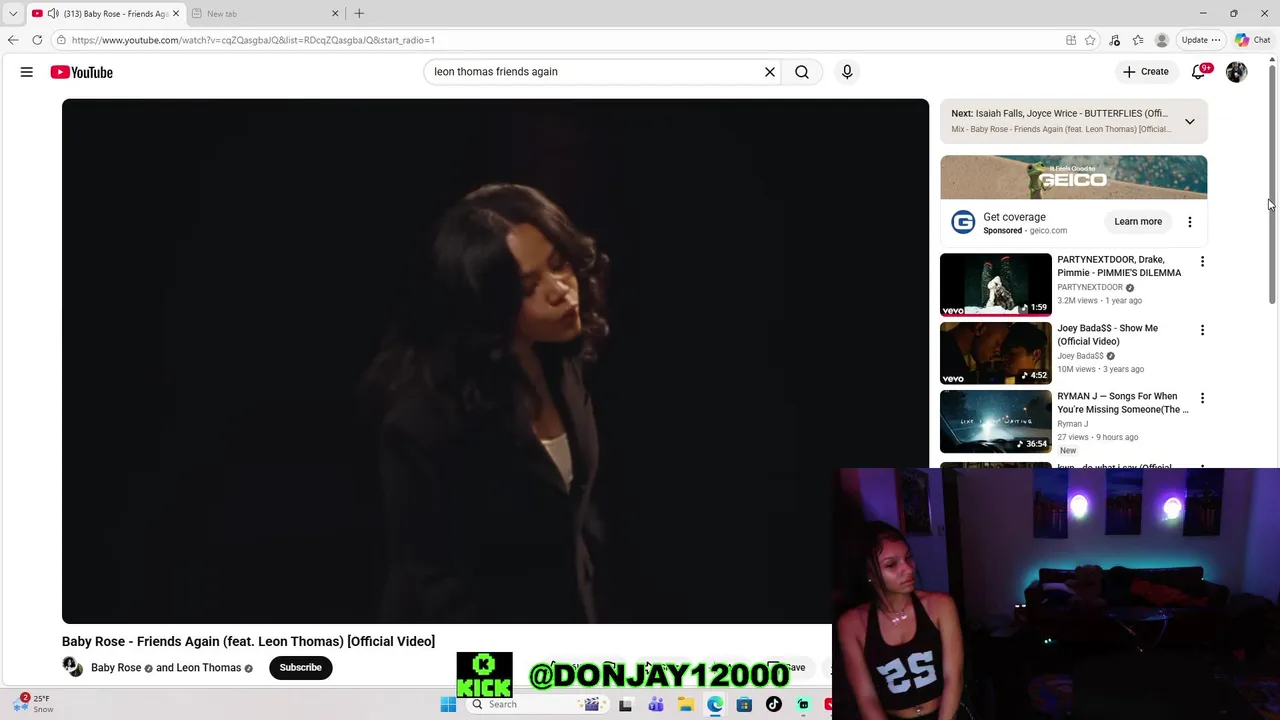Open PIMMIE'S DILEMMA video thumbnail

point(995,285)
